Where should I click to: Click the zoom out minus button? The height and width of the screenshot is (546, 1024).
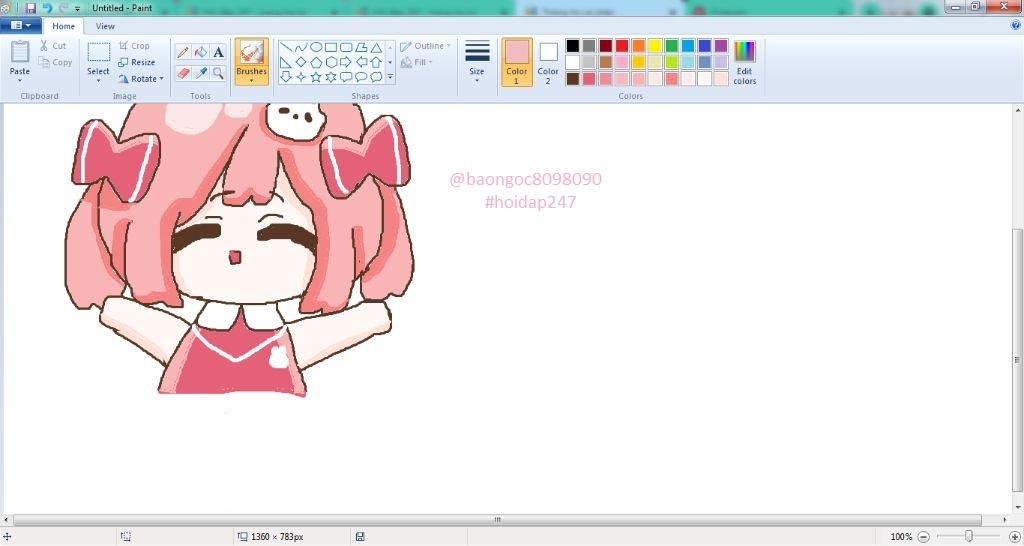coord(923,537)
